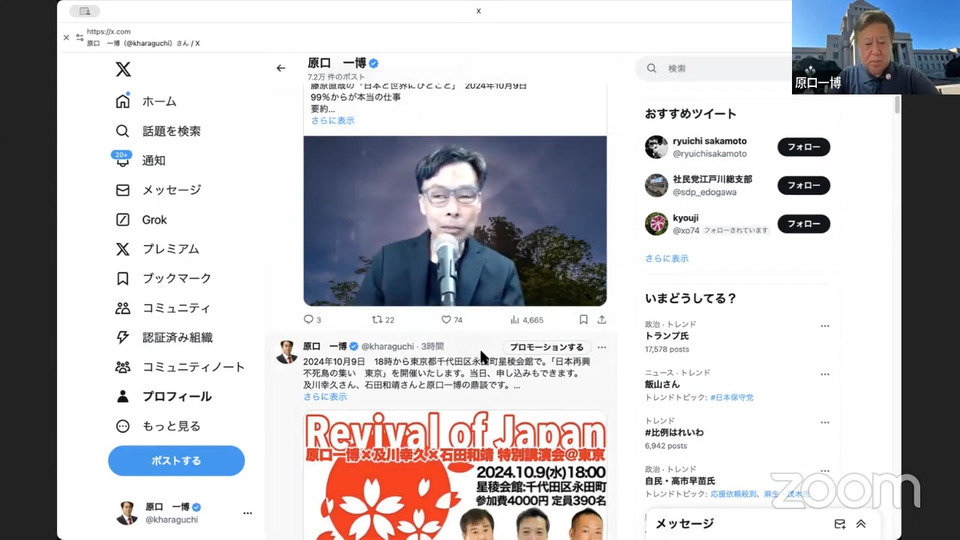960x540 pixels.
Task: Click the lightning icon next to 認証済み組織
Action: [x=122, y=337]
